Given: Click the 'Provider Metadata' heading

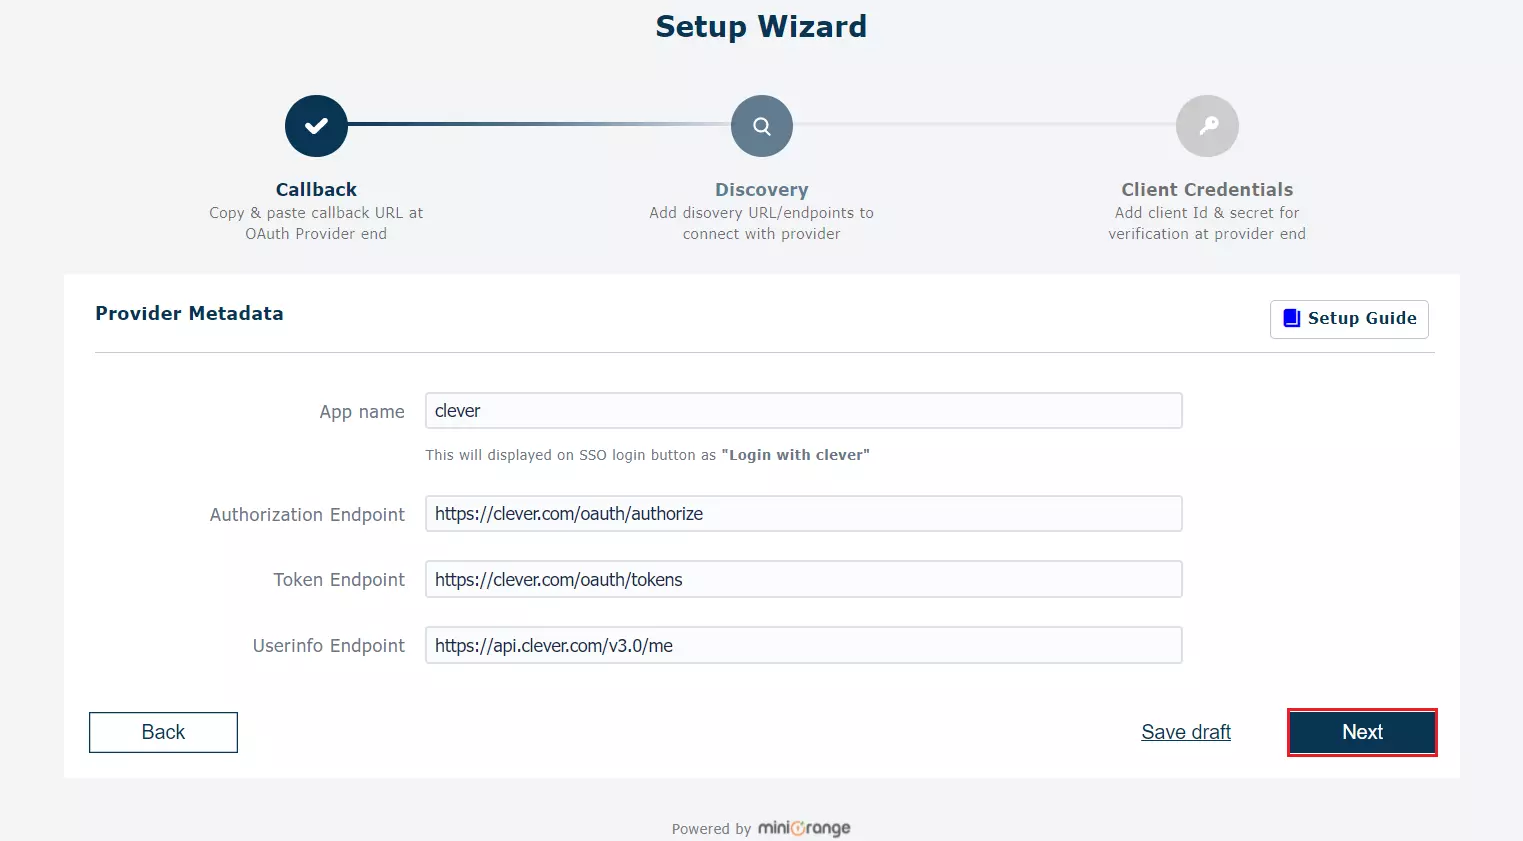Looking at the screenshot, I should (189, 313).
